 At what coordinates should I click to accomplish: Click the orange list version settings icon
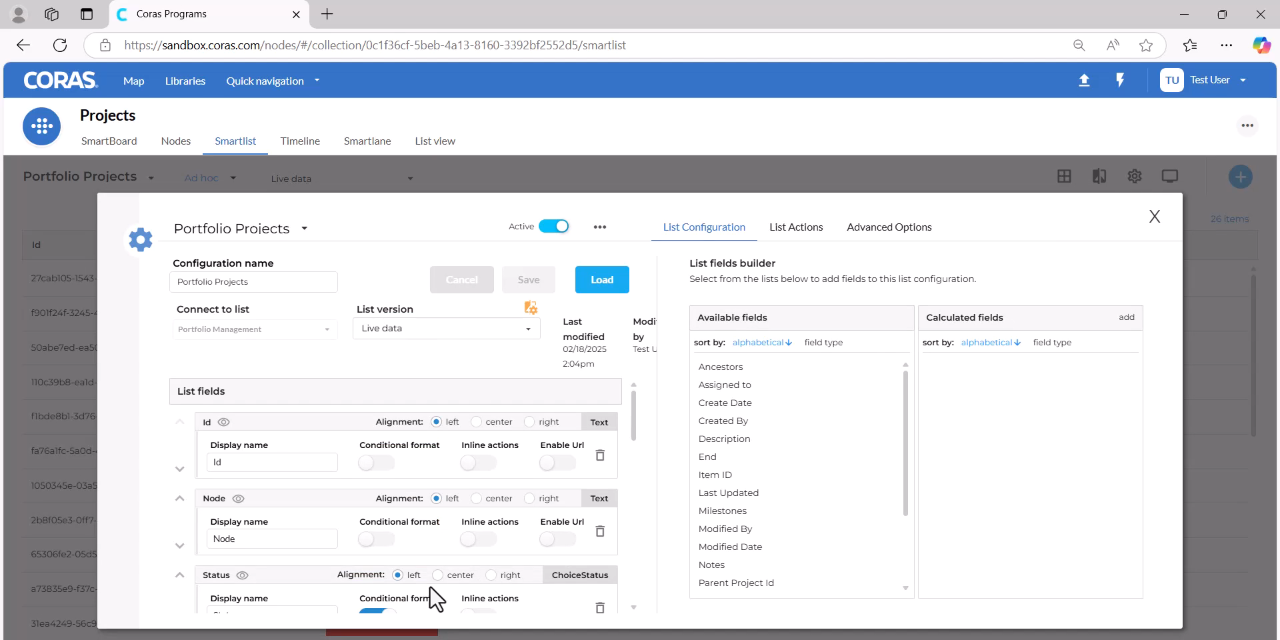pyautogui.click(x=531, y=307)
